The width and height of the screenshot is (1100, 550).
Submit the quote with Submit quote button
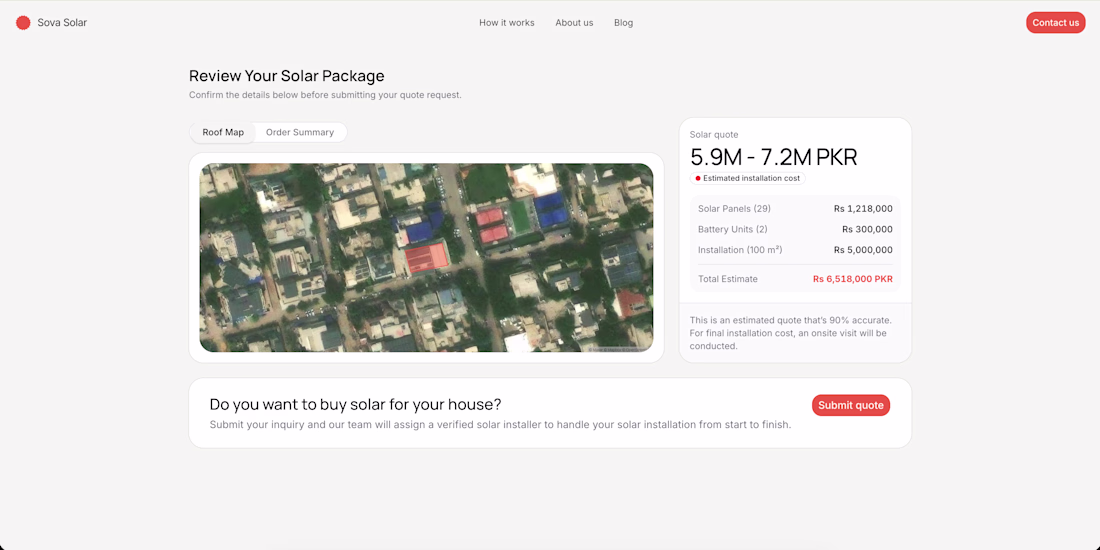[851, 405]
